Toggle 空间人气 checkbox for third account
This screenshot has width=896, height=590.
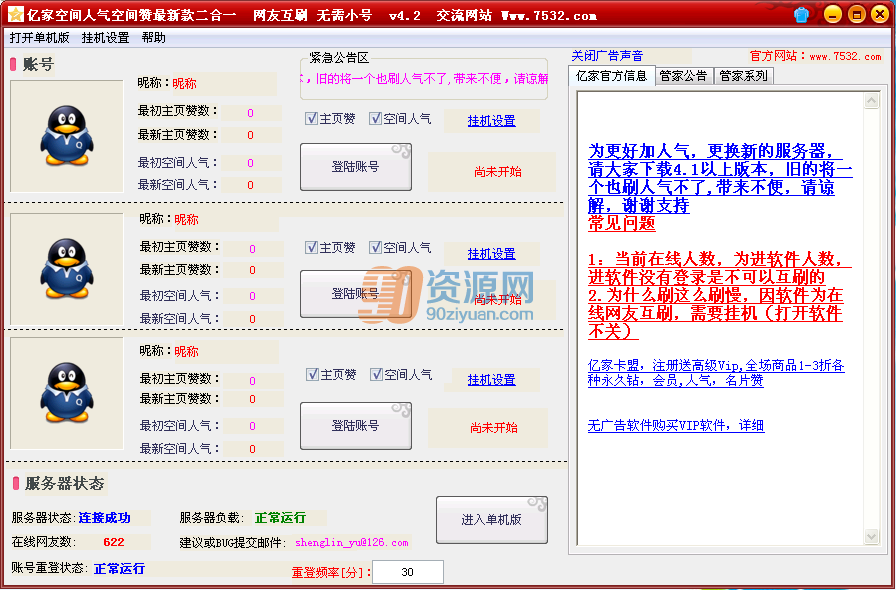(x=377, y=374)
